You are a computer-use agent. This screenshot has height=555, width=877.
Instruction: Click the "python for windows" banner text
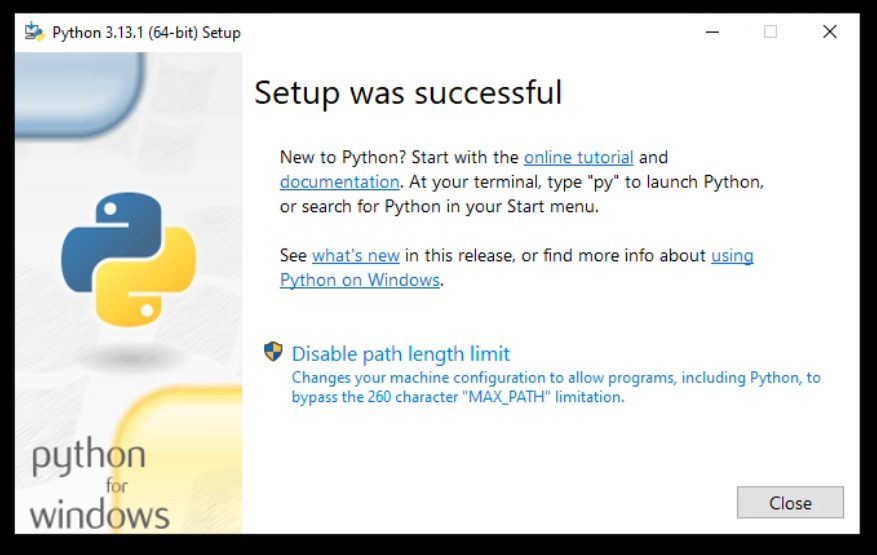click(x=98, y=487)
